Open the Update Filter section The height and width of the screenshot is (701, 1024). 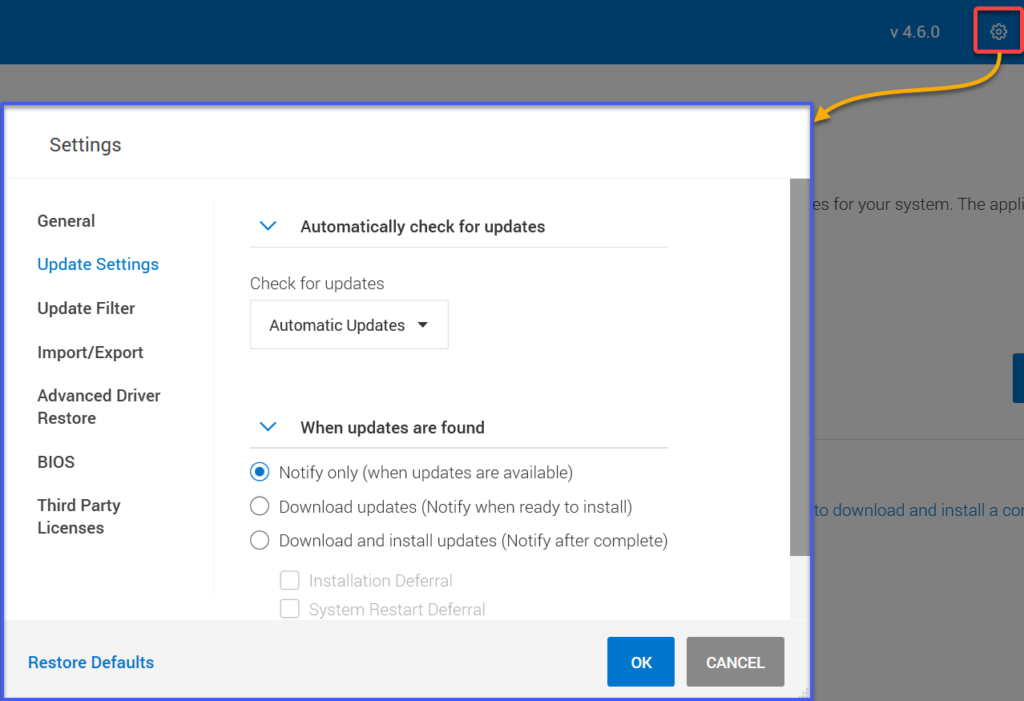(x=86, y=308)
